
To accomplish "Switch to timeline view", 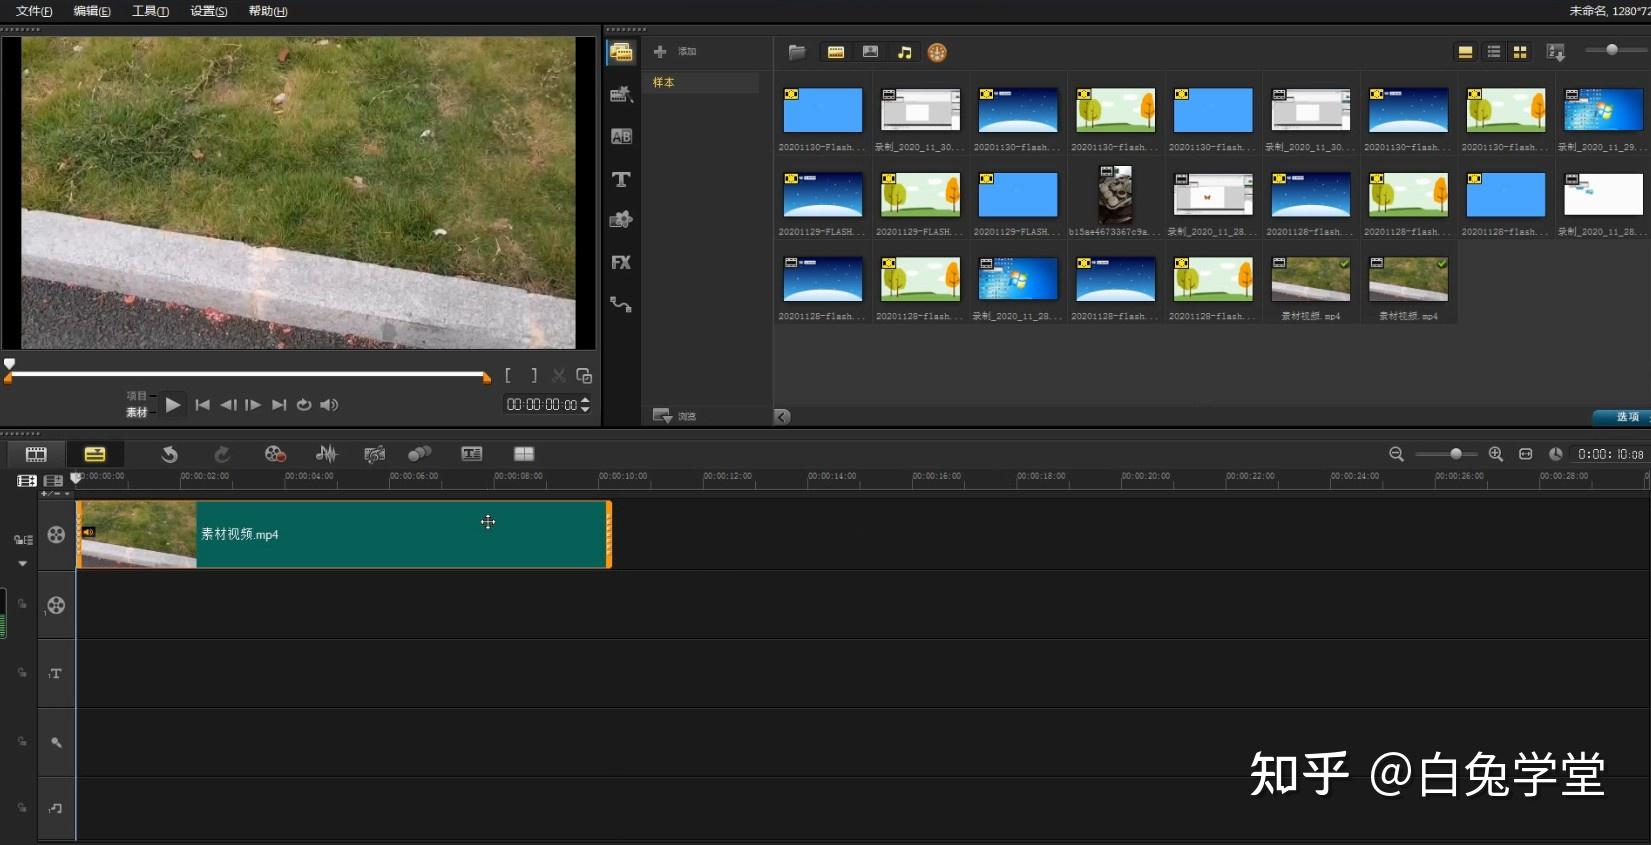I will coord(95,454).
